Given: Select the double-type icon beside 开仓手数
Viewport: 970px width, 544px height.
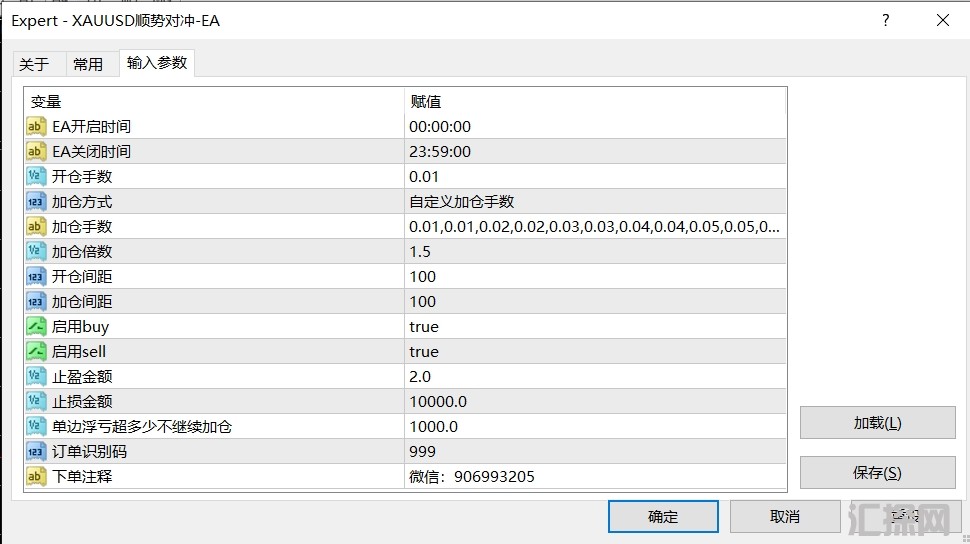Looking at the screenshot, I should [36, 177].
